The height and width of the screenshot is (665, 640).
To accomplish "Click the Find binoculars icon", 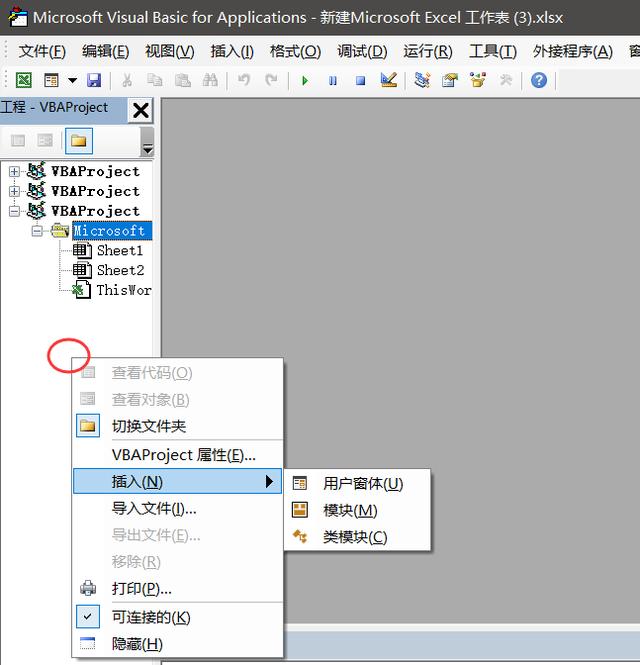I will (x=210, y=80).
